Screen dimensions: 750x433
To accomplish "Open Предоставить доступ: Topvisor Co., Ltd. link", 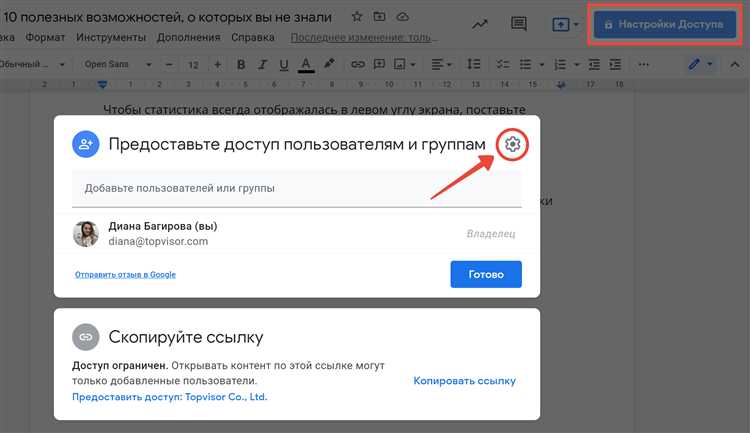I will pos(169,397).
